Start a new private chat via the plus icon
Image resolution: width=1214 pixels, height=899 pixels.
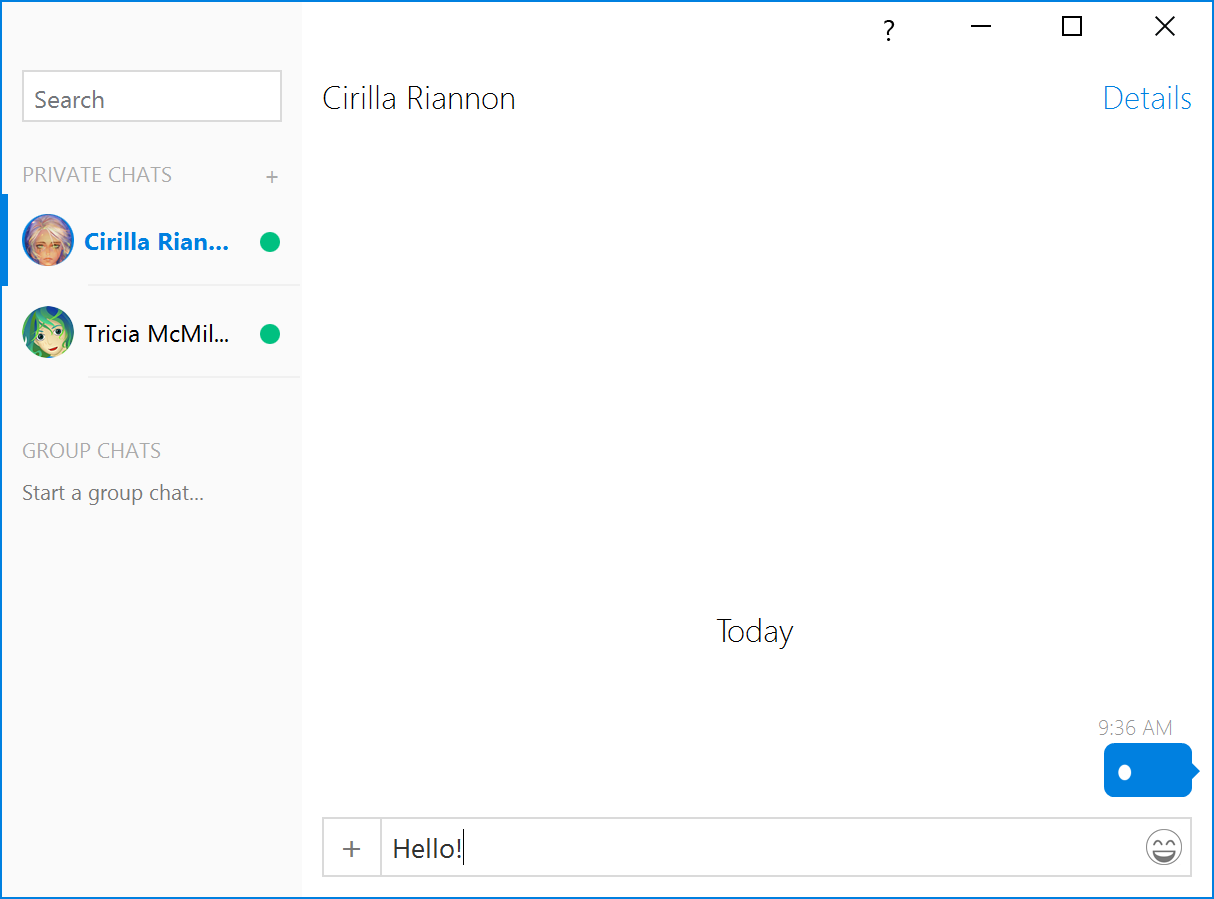coord(272,176)
